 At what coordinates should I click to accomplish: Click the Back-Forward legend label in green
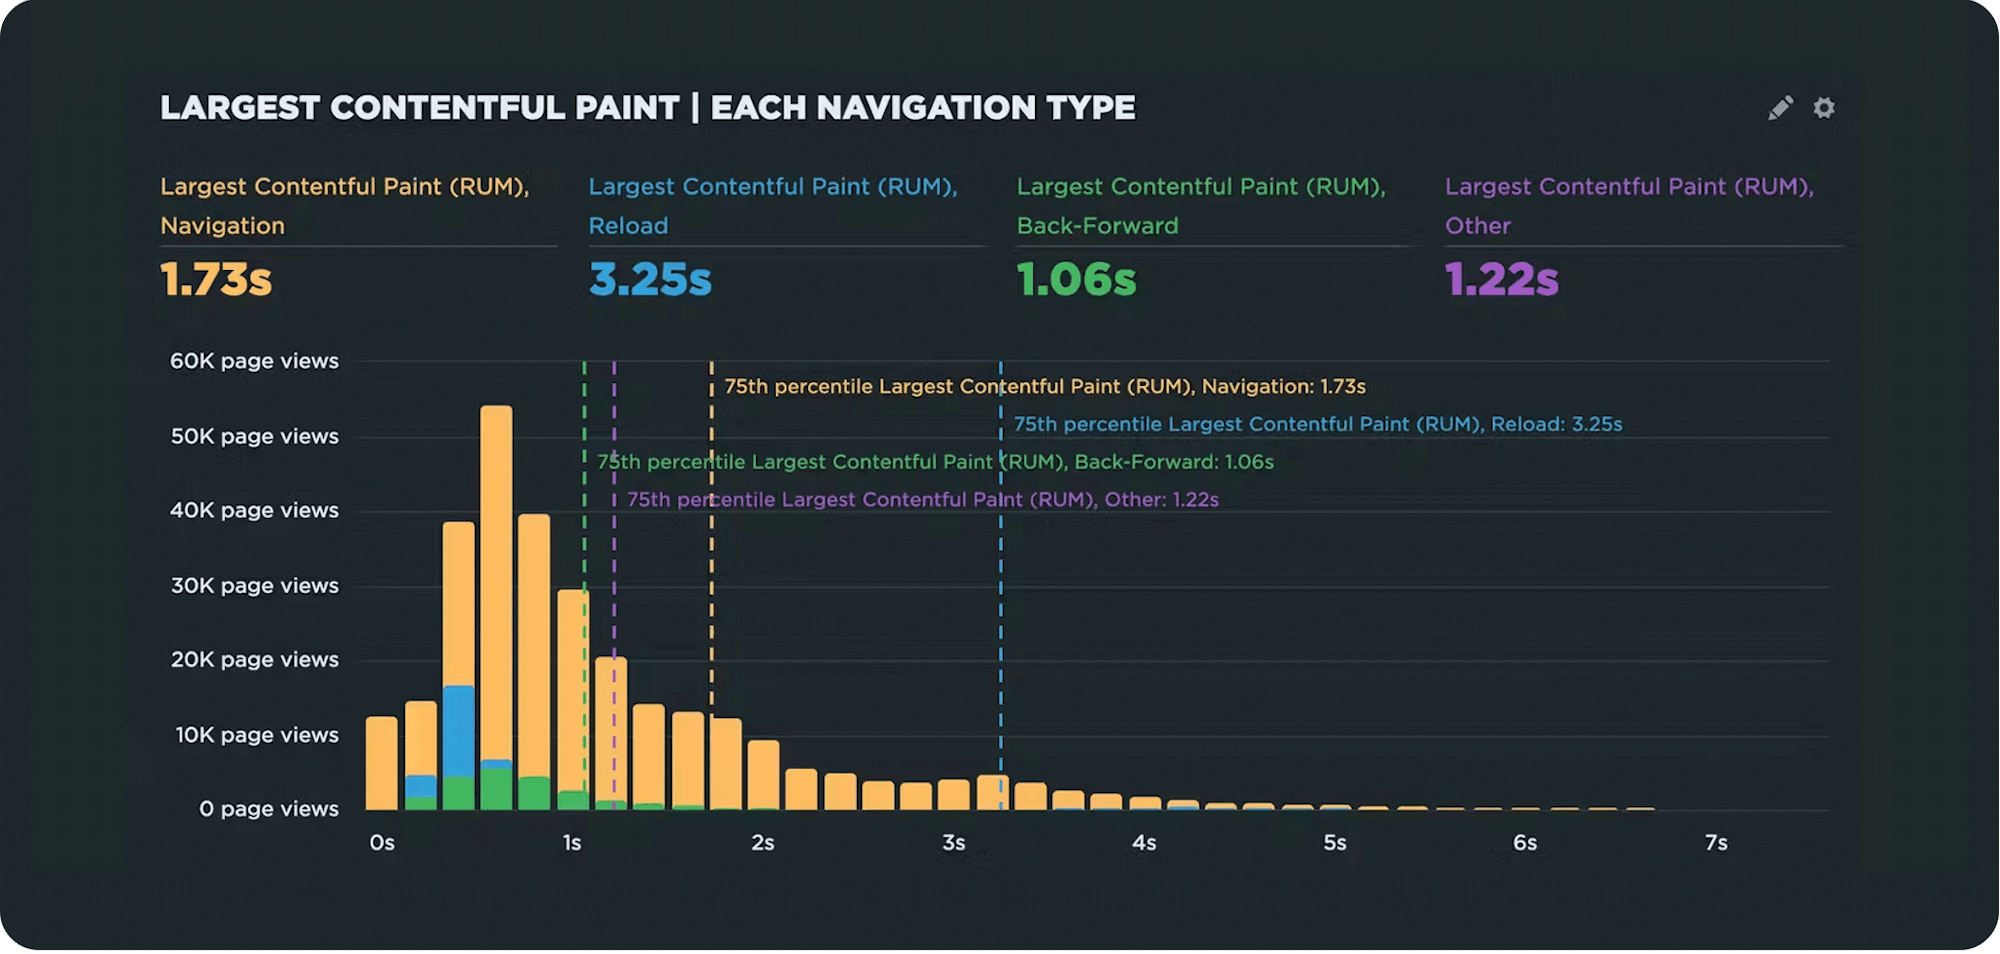(1200, 206)
